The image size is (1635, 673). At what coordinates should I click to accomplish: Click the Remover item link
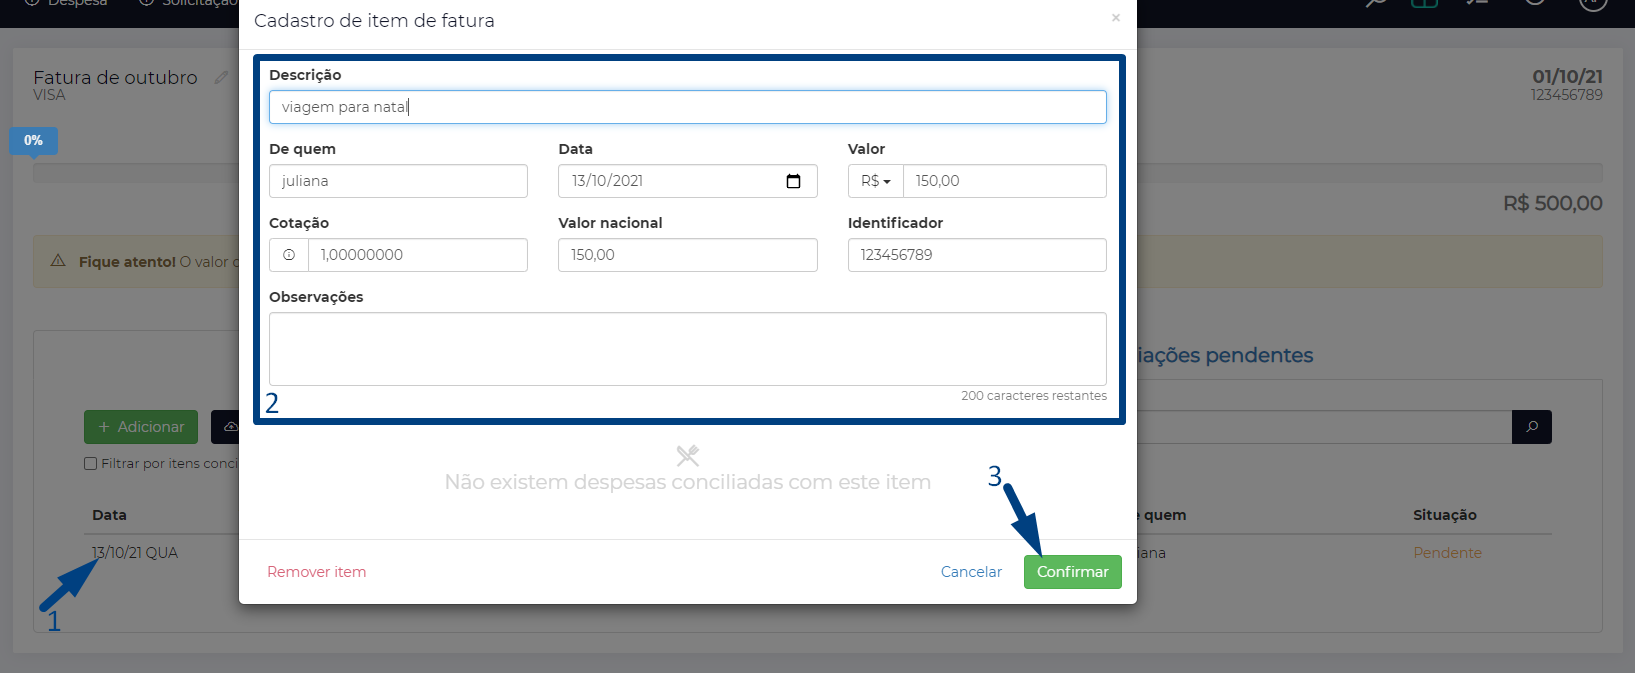click(317, 572)
